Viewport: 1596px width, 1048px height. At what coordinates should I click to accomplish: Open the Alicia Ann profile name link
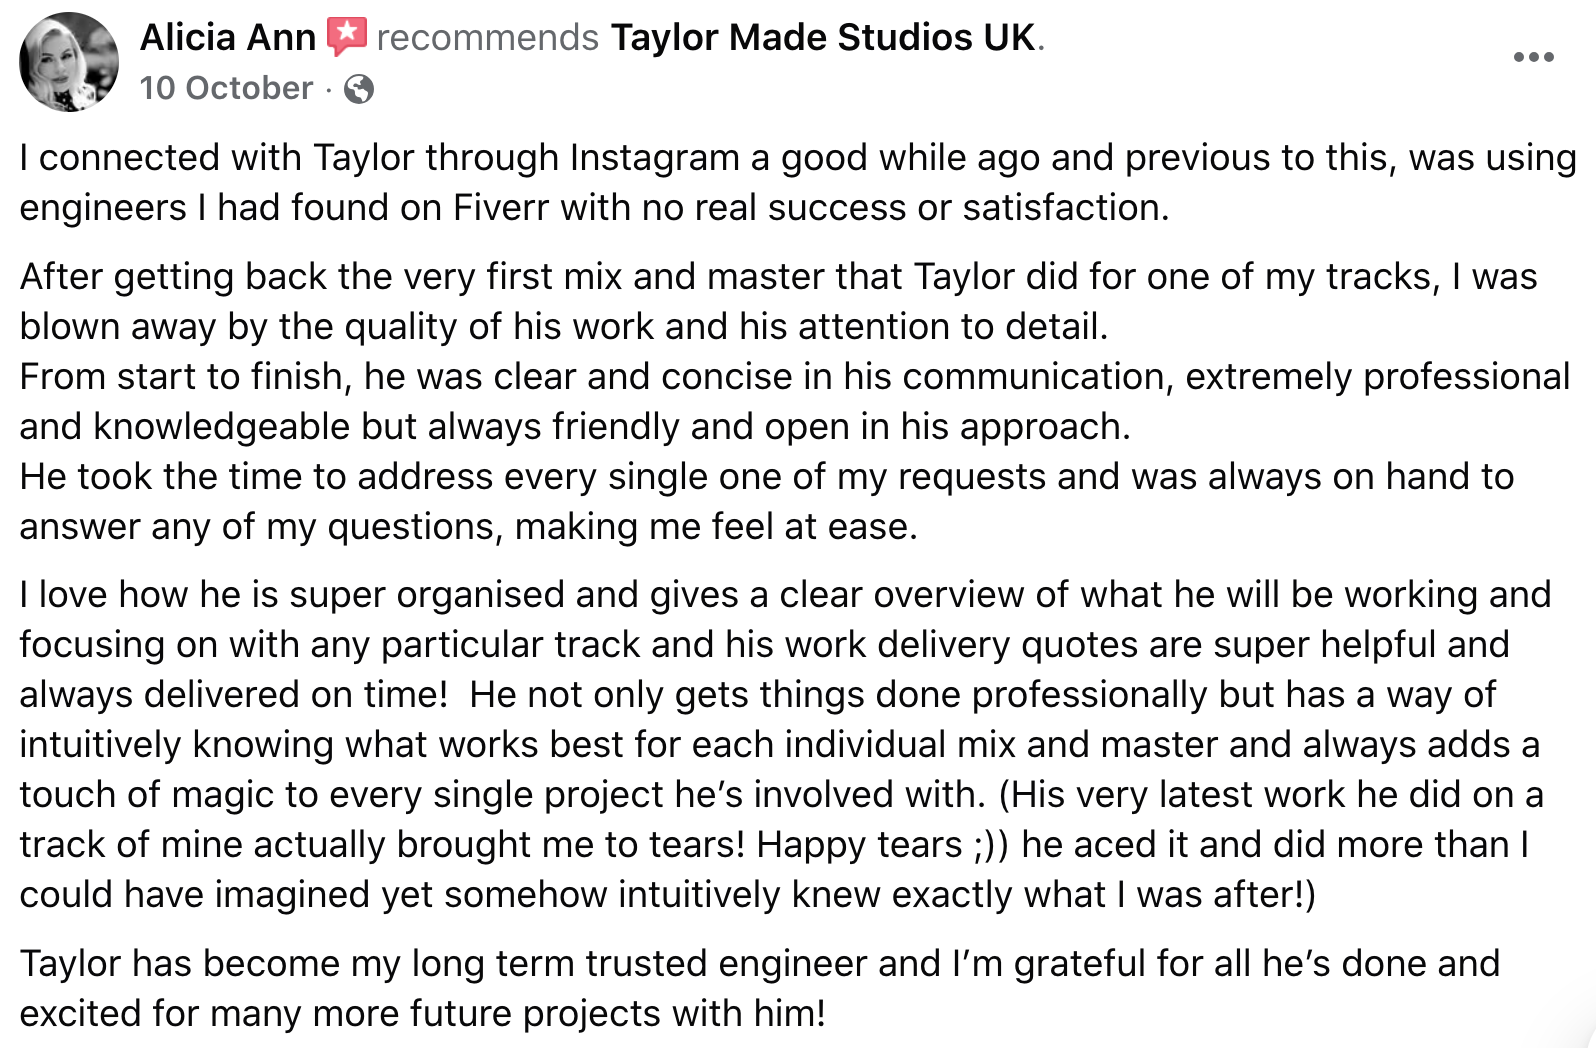pyautogui.click(x=227, y=37)
